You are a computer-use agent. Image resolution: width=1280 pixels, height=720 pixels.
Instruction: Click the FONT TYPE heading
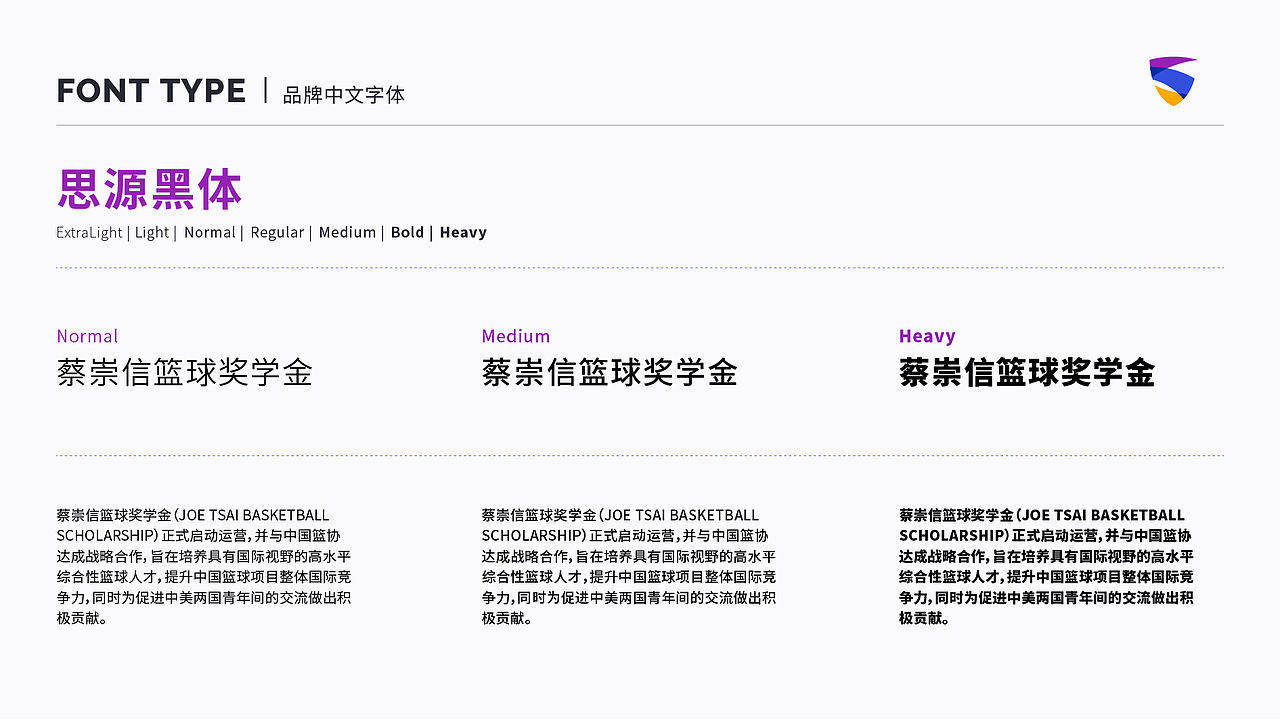[151, 91]
